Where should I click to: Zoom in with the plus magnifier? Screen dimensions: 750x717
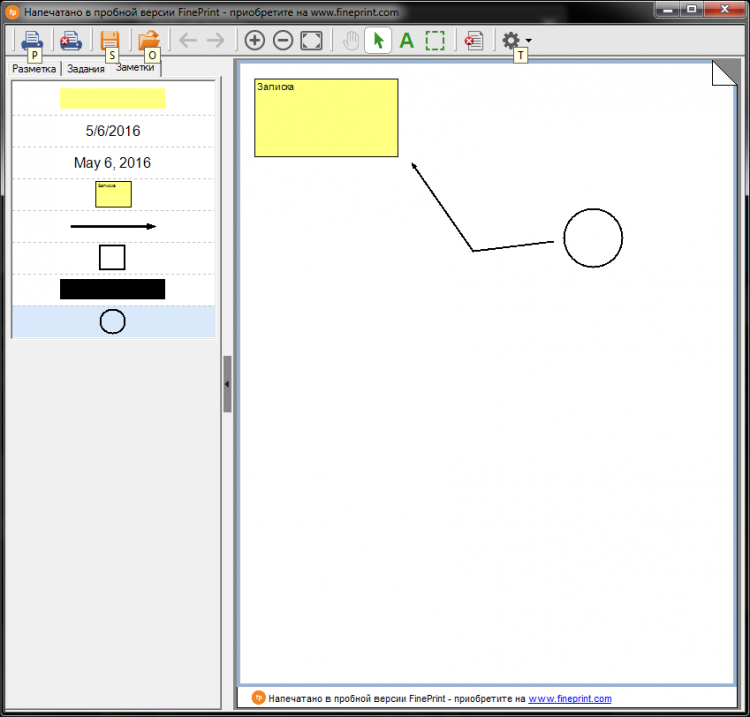click(x=255, y=40)
